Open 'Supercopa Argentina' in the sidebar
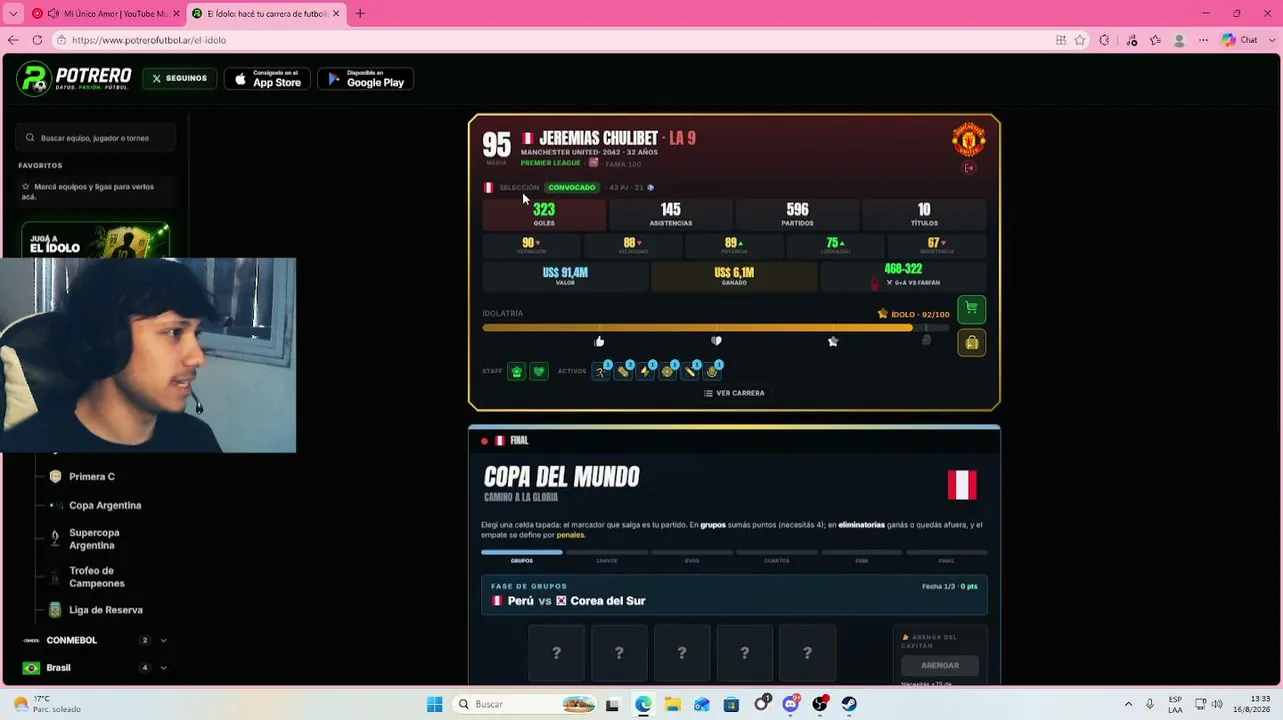 (94, 539)
